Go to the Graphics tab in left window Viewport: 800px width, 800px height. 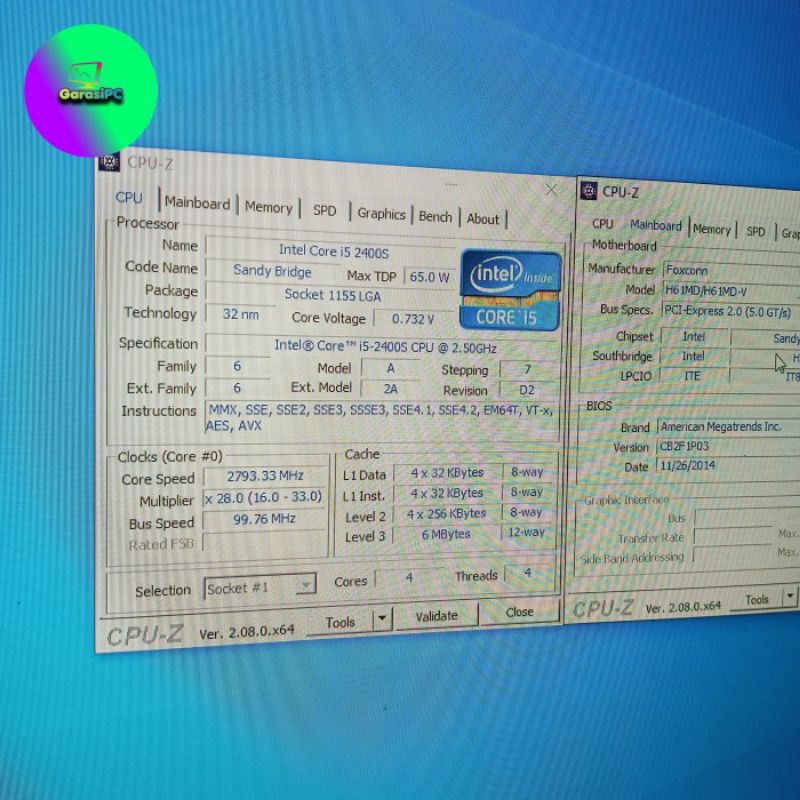[381, 213]
